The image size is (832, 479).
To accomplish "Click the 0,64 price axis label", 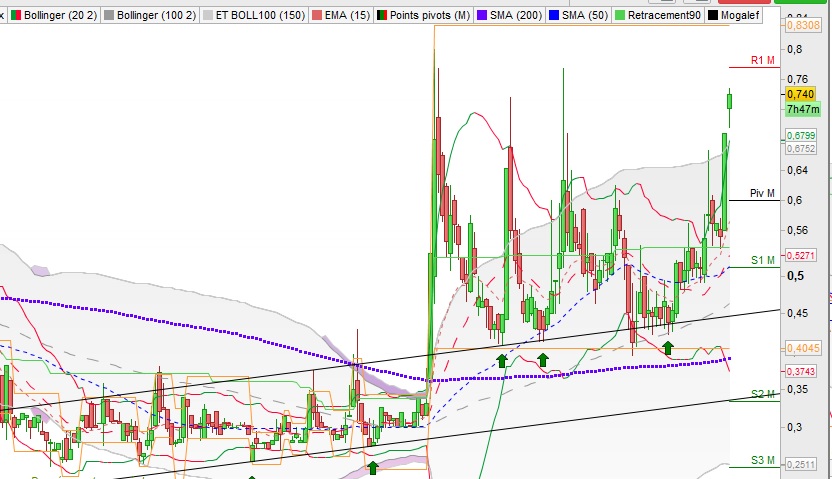I will coord(798,170).
